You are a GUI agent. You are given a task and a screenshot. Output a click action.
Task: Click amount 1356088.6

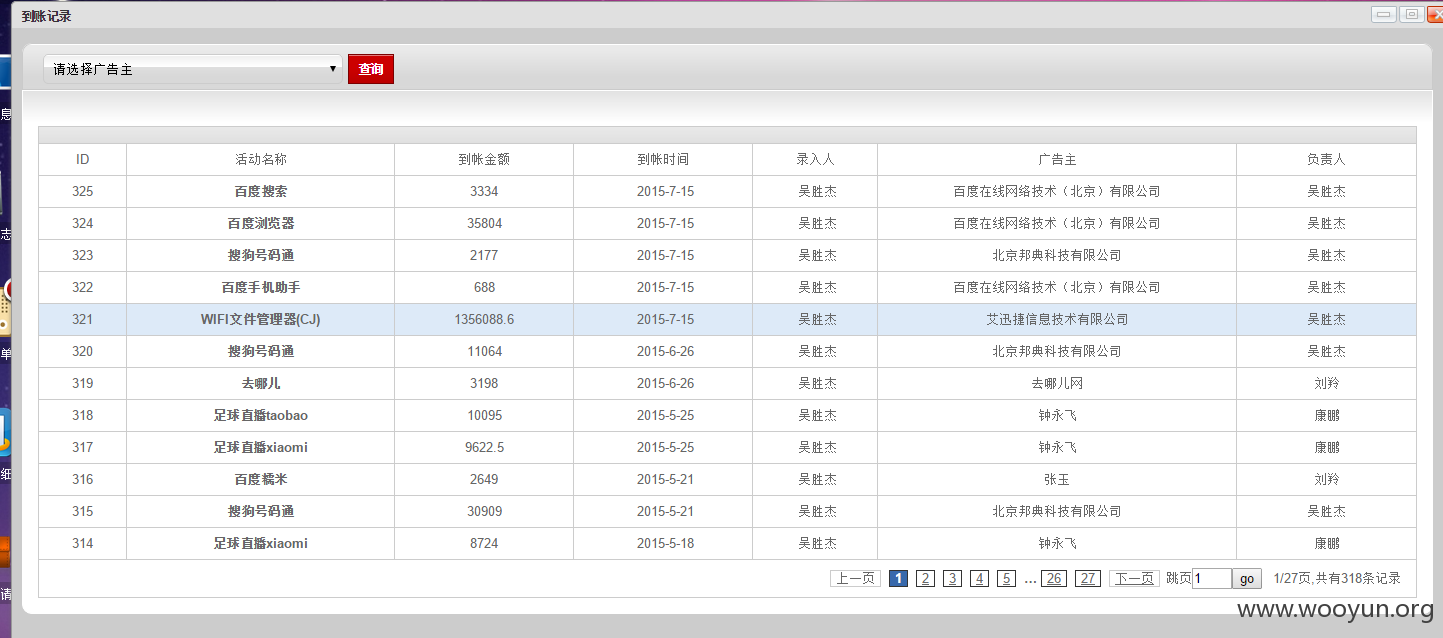pyautogui.click(x=484, y=319)
